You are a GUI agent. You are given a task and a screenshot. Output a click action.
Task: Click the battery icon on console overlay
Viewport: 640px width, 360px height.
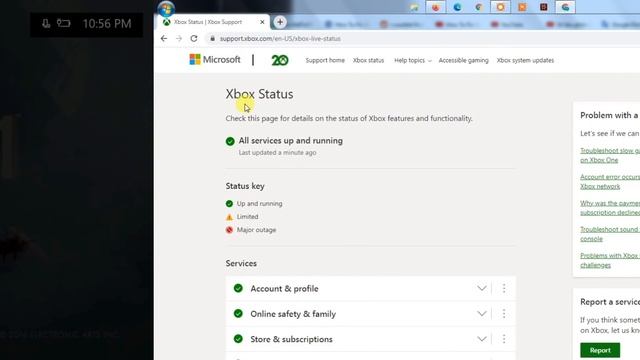click(x=64, y=23)
